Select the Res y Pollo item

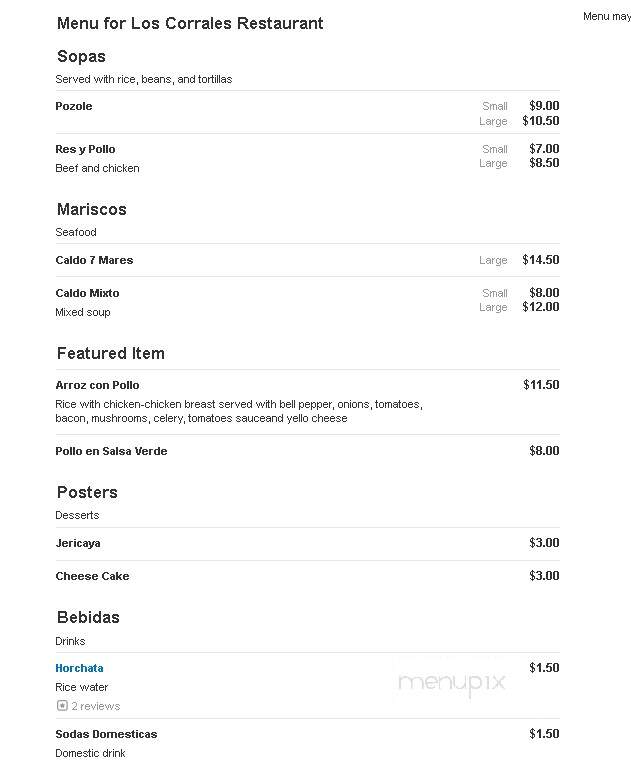85,149
